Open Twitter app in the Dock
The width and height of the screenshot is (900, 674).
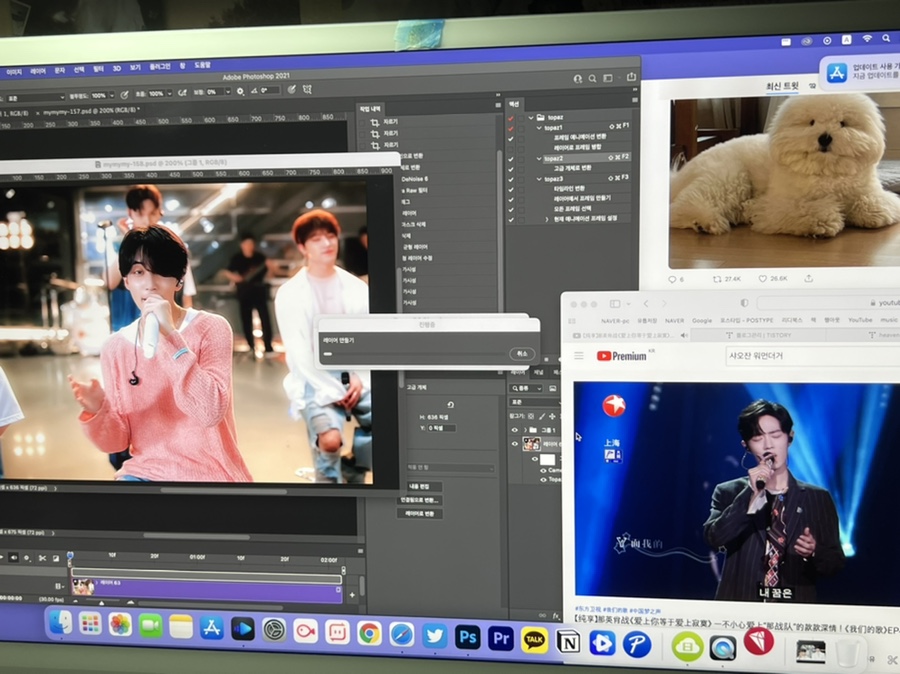[435, 636]
